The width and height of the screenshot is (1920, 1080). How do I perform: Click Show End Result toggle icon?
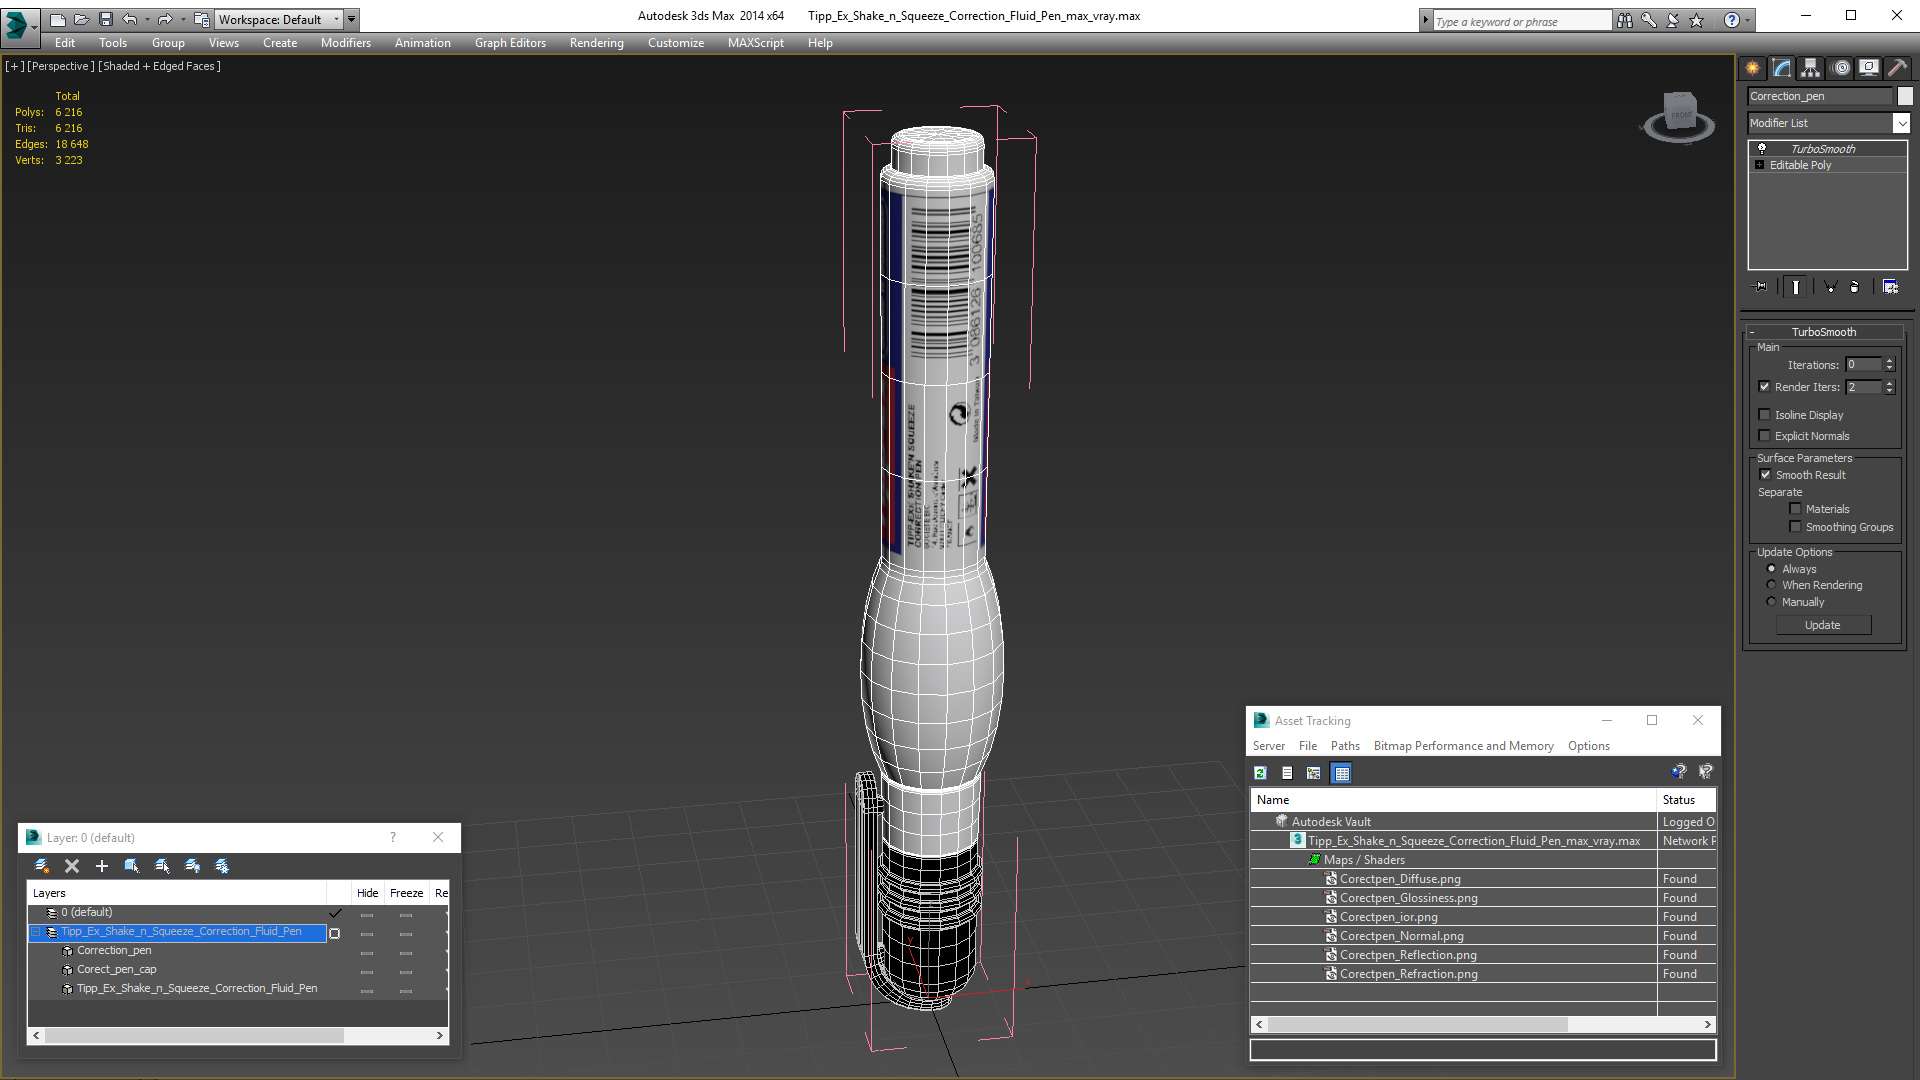coord(1796,287)
